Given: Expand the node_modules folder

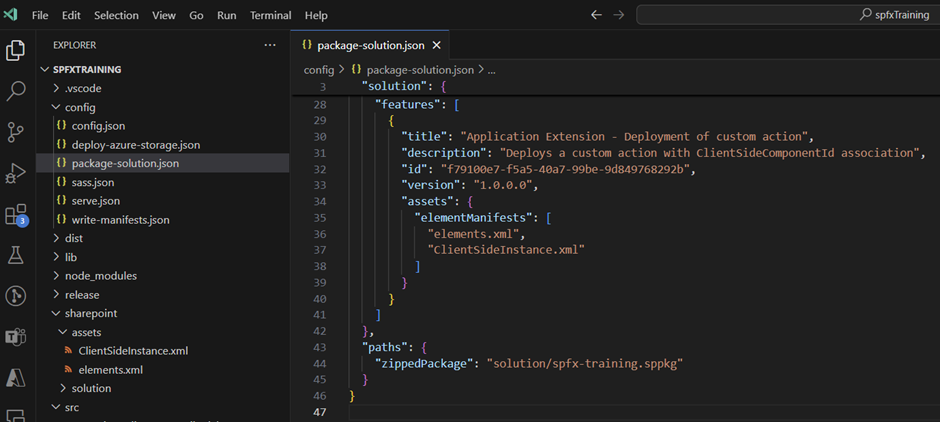Looking at the screenshot, I should click(x=100, y=276).
